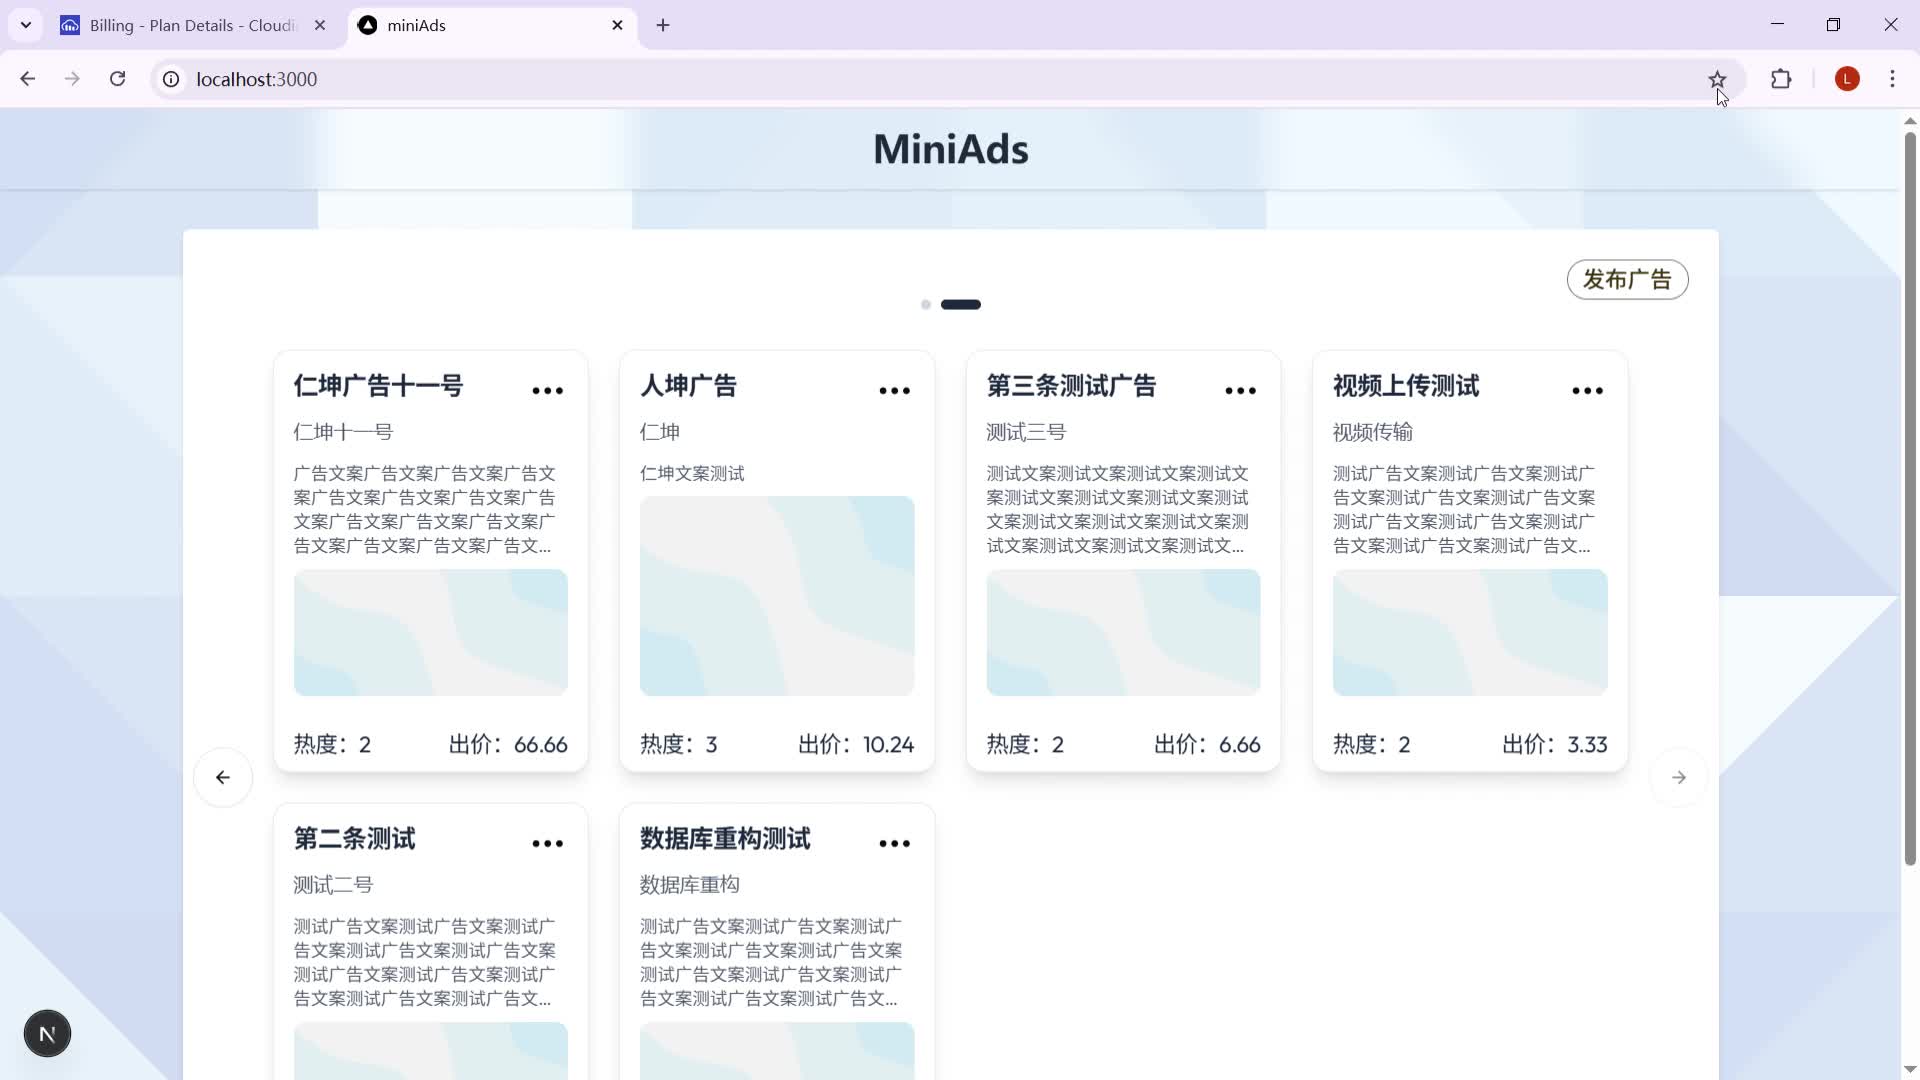View site information icon in address bar

(172, 79)
